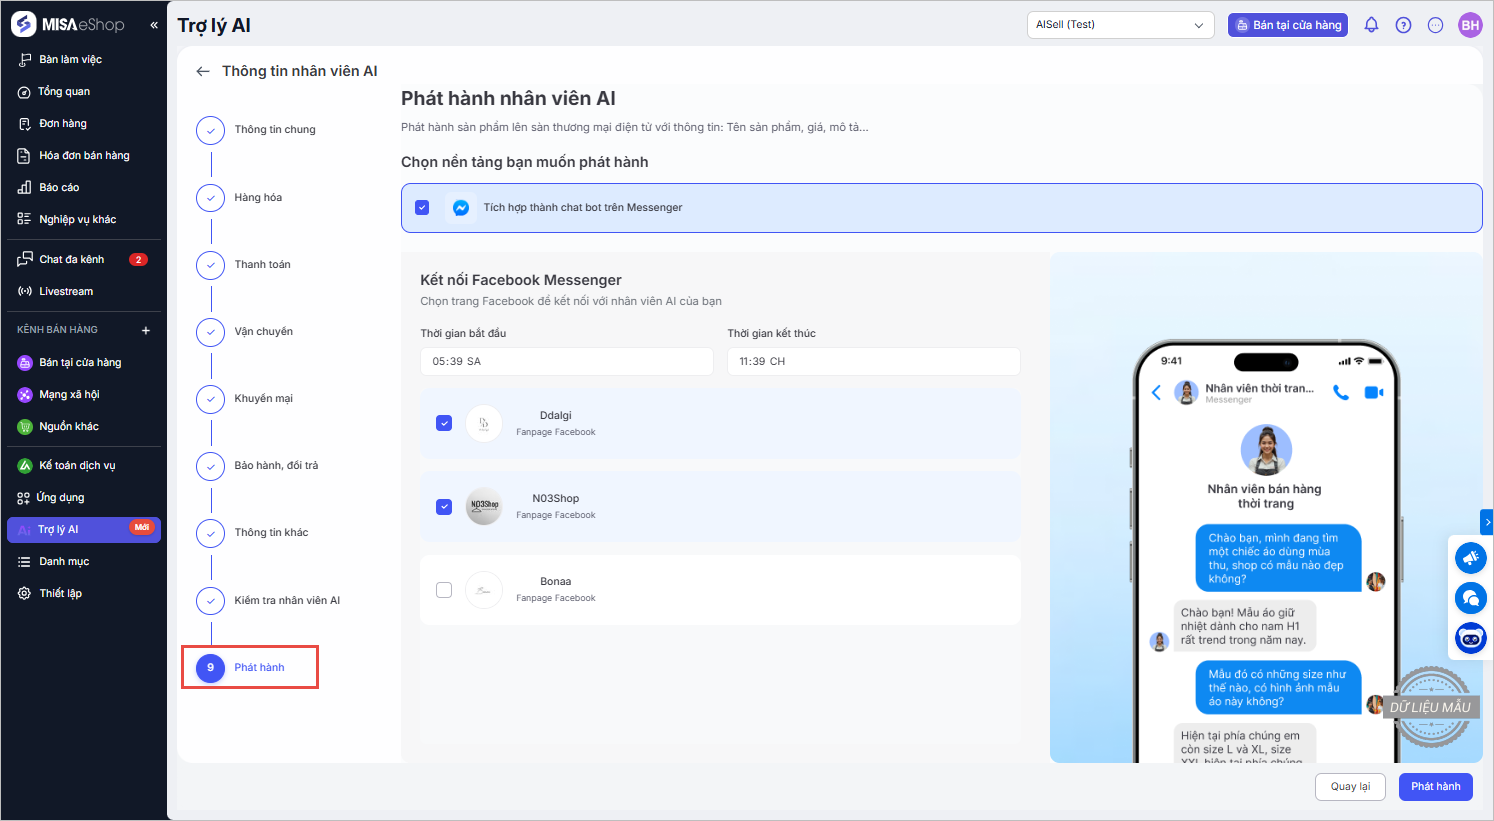Collapse the left sidebar with double chevron
Screen dimensions: 1494x821
click(x=154, y=25)
